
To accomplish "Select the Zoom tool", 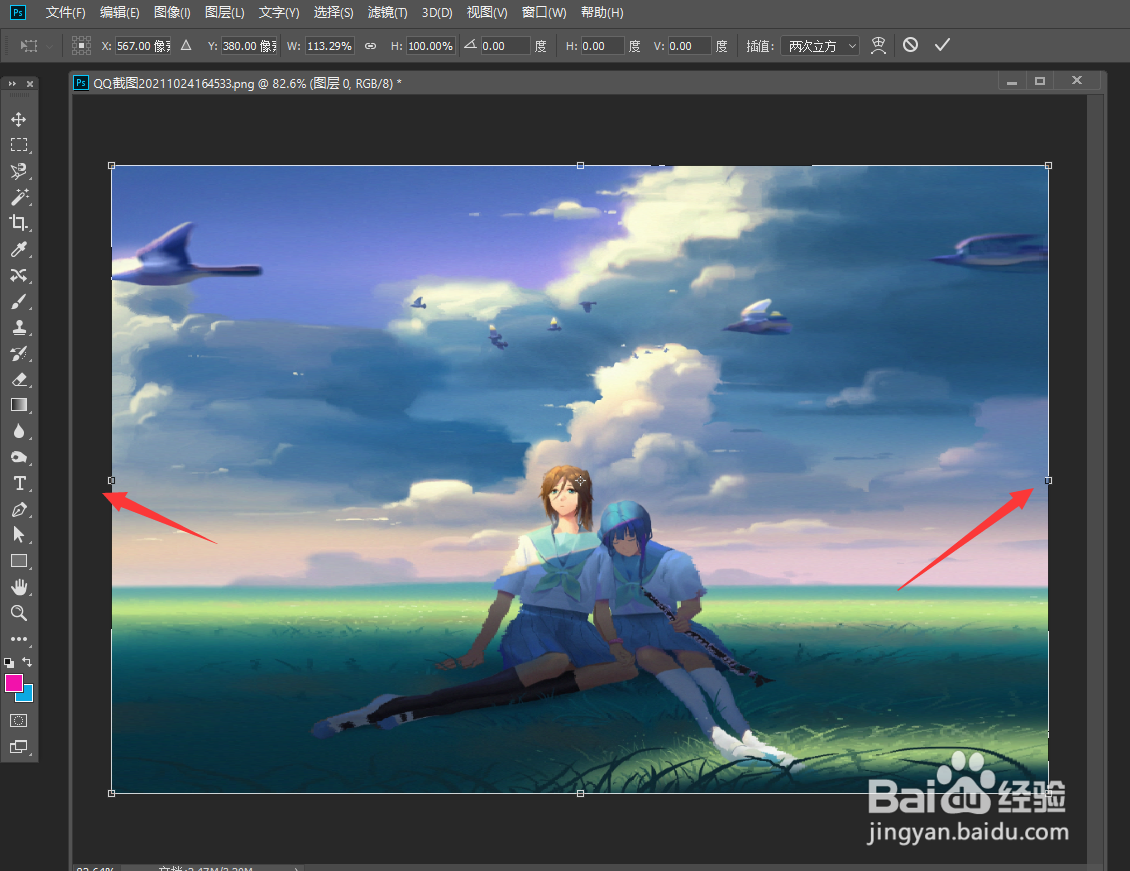I will click(19, 613).
